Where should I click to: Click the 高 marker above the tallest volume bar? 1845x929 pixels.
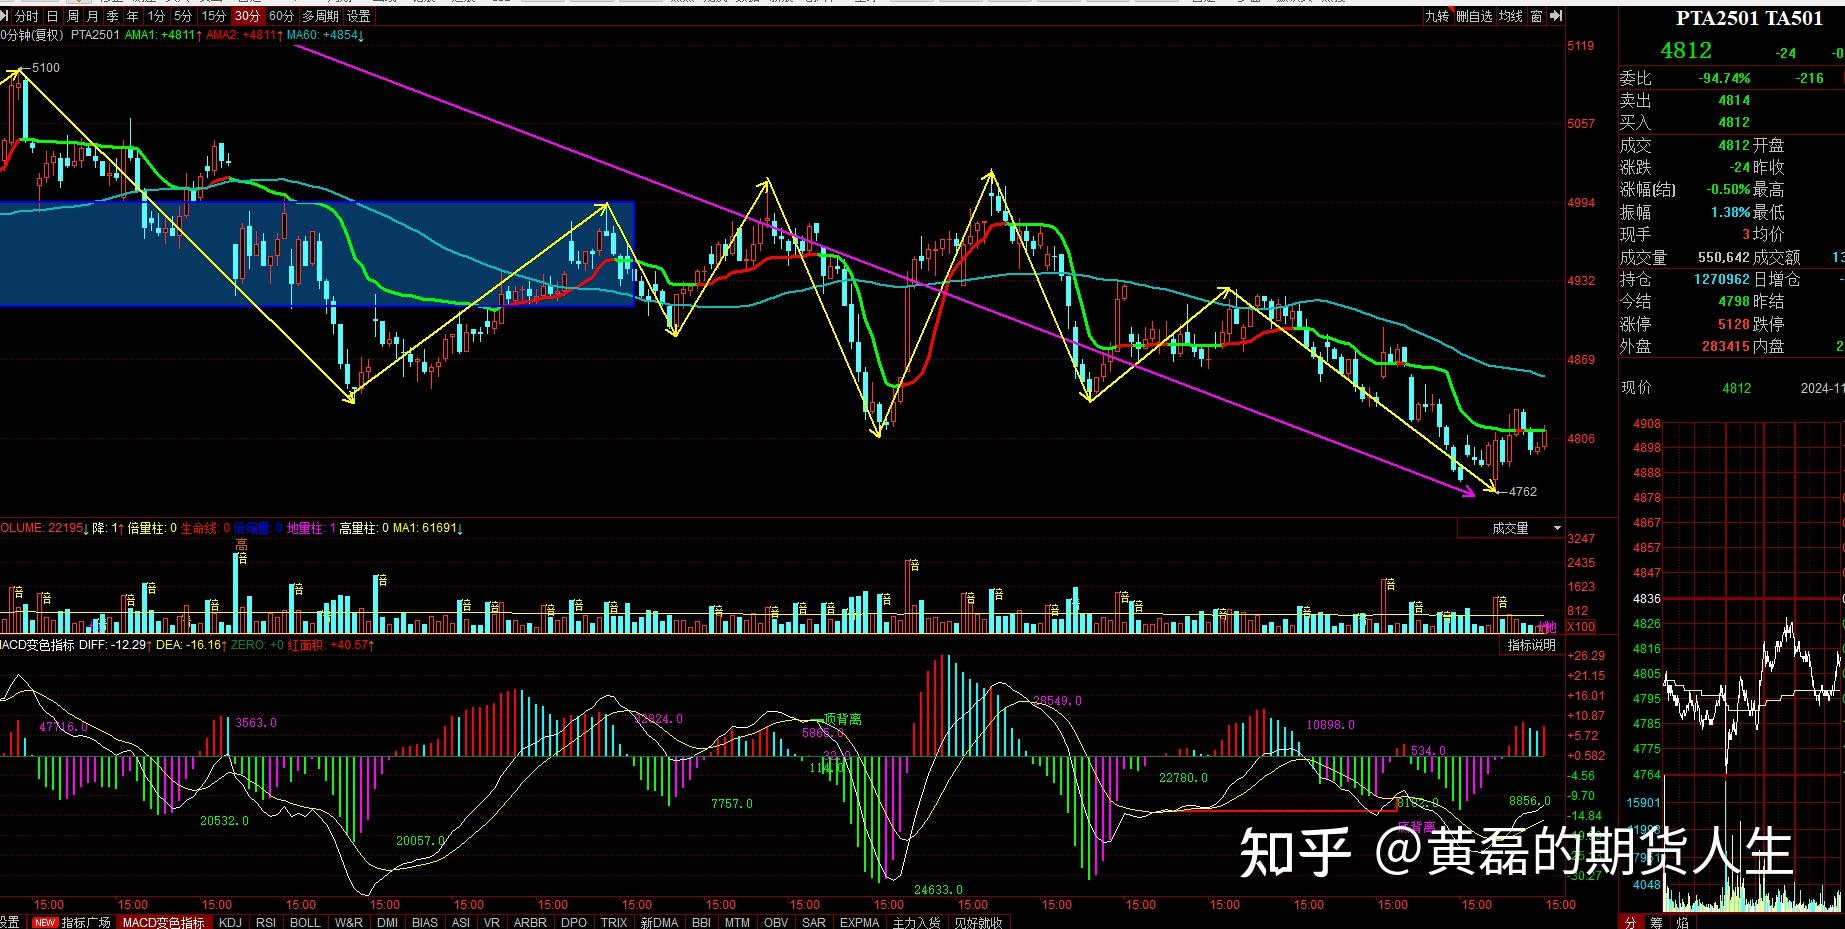(241, 545)
